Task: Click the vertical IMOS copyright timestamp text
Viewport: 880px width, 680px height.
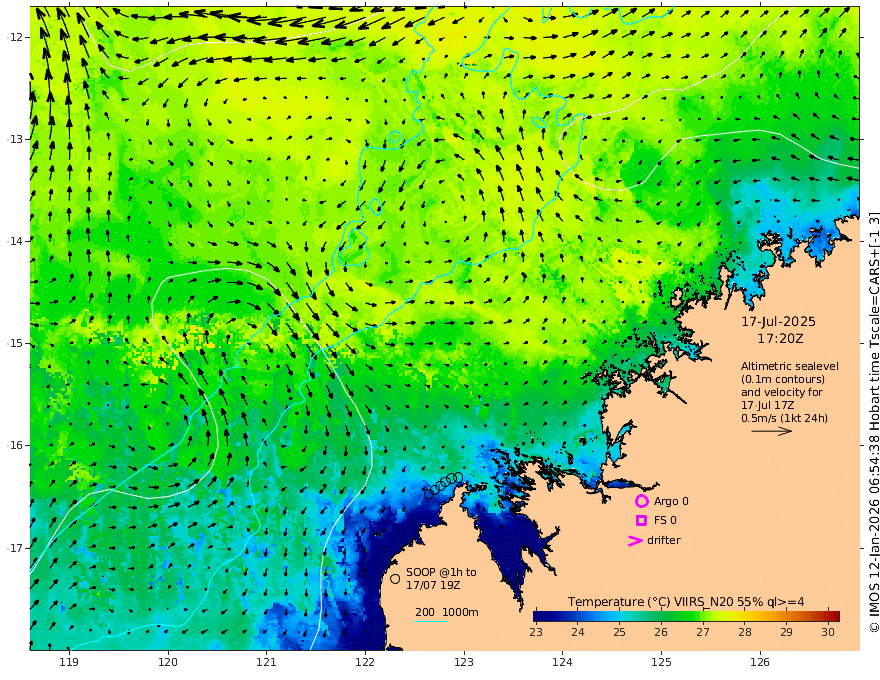Action: [x=873, y=422]
